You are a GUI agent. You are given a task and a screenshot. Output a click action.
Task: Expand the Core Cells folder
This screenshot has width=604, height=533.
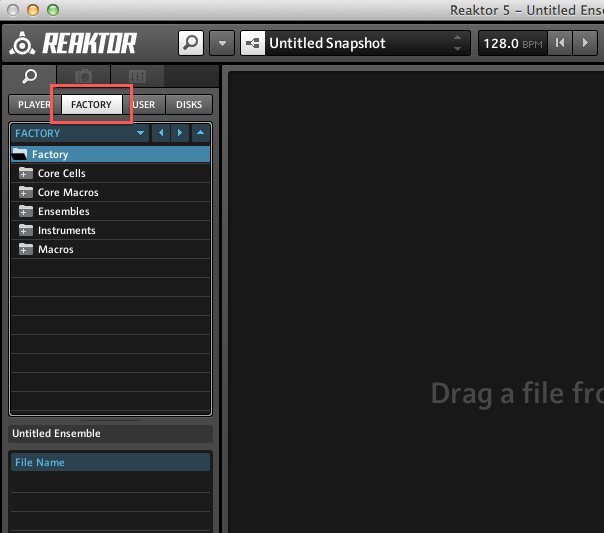pos(25,174)
